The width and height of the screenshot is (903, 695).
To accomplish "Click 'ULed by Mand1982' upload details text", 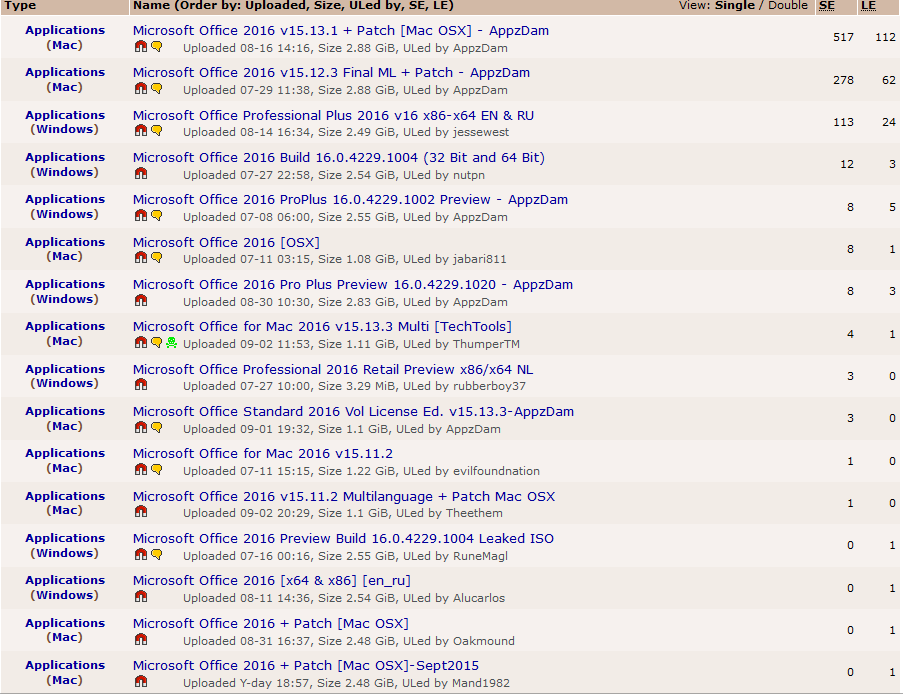I will [456, 683].
